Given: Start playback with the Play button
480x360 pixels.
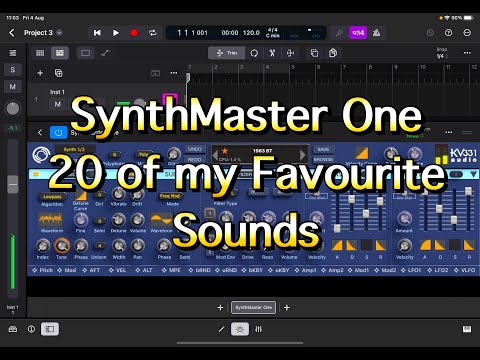Looking at the screenshot, I should pos(116,33).
